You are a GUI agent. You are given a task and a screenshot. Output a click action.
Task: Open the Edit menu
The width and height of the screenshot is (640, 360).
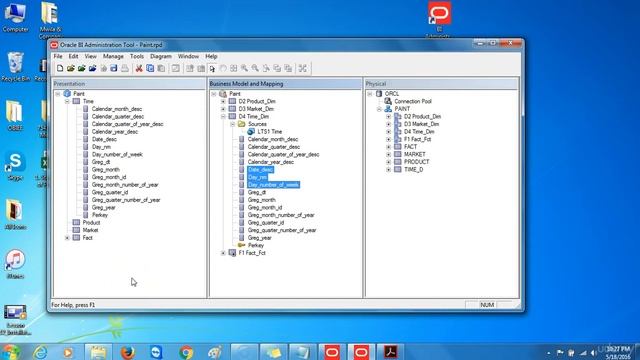pyautogui.click(x=73, y=56)
